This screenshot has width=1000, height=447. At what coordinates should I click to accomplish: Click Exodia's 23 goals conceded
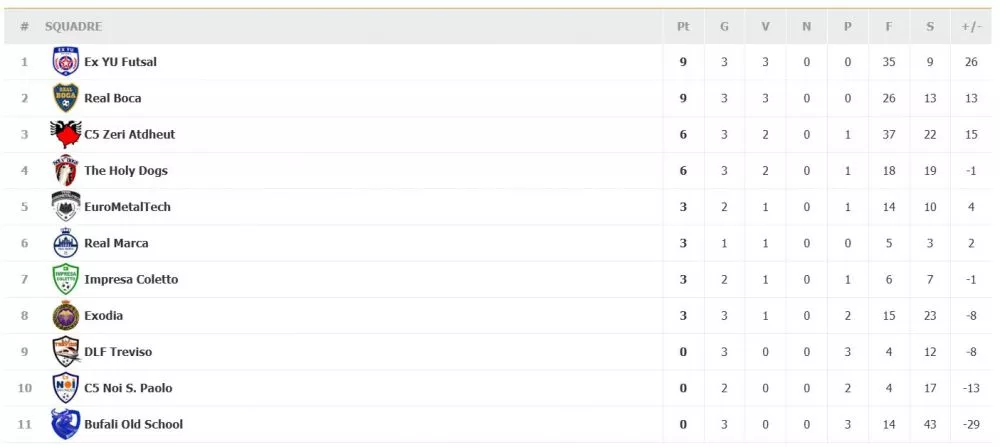[x=930, y=316]
